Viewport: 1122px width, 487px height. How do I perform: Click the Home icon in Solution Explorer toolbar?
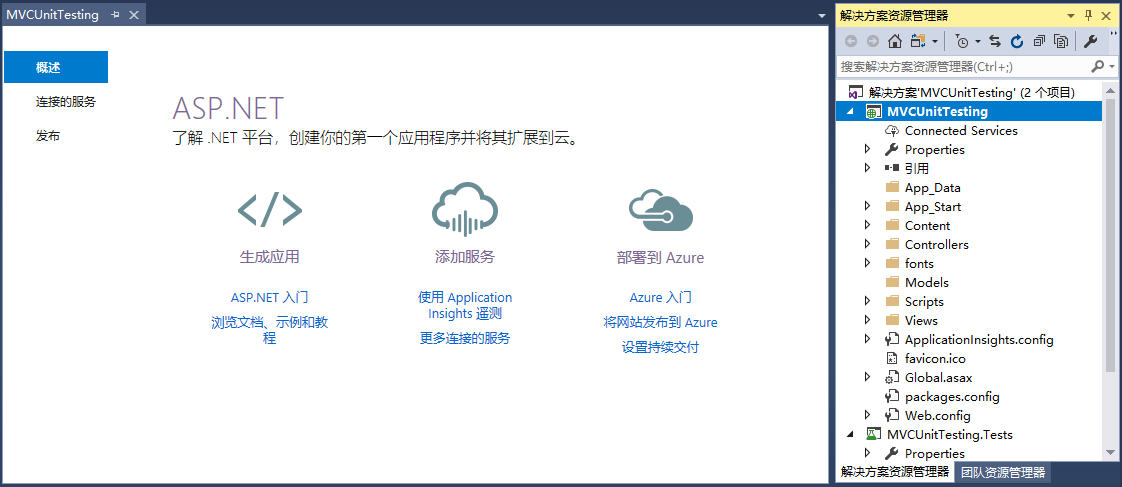click(895, 41)
